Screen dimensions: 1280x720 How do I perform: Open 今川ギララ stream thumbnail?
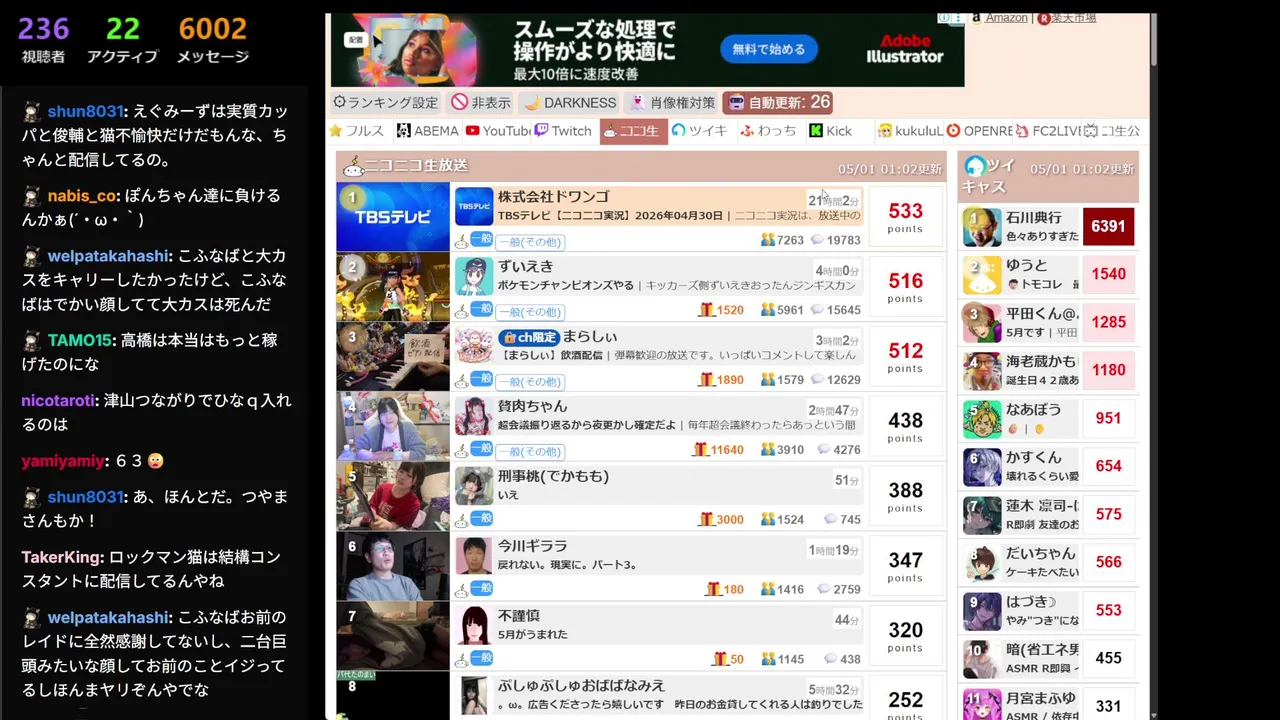point(393,566)
